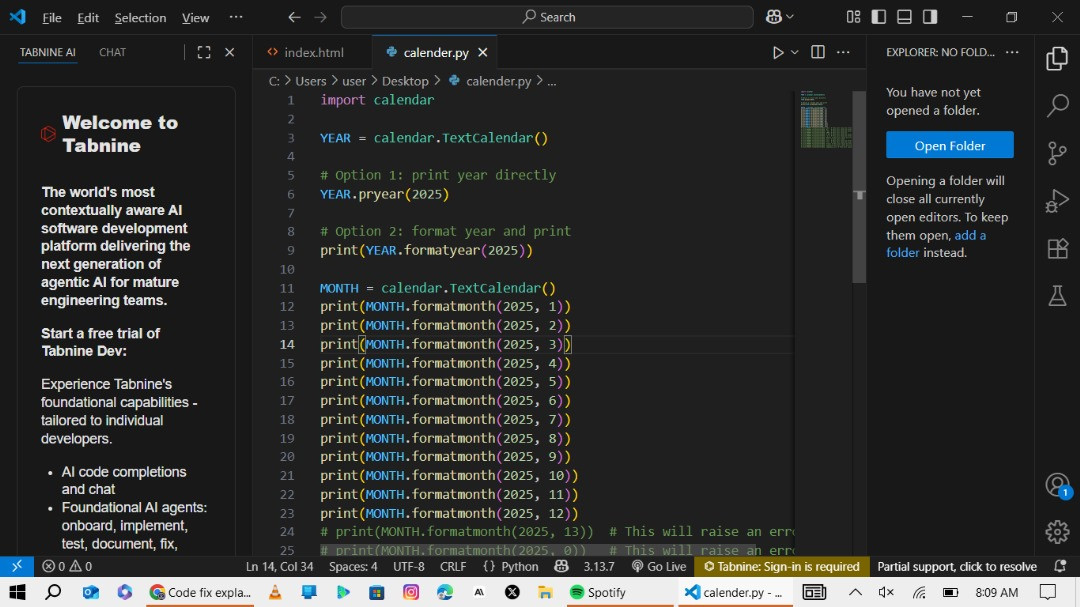Click the editor vertical scrollbar

pos(859,187)
